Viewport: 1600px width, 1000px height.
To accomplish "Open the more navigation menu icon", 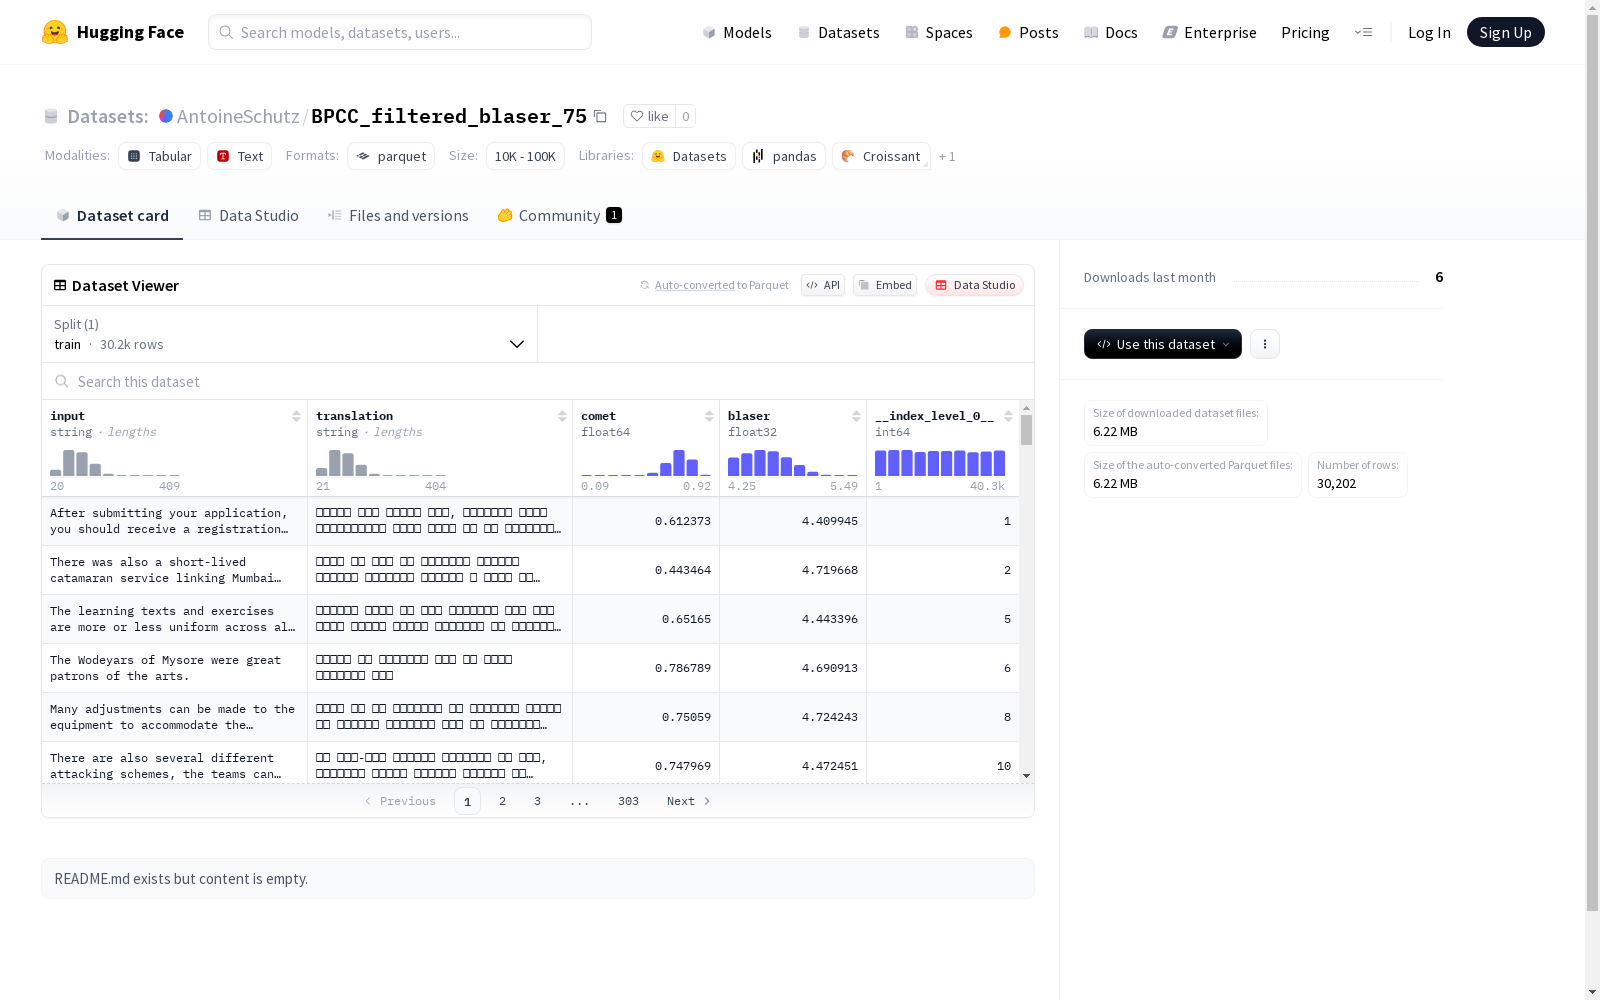I will (1363, 32).
